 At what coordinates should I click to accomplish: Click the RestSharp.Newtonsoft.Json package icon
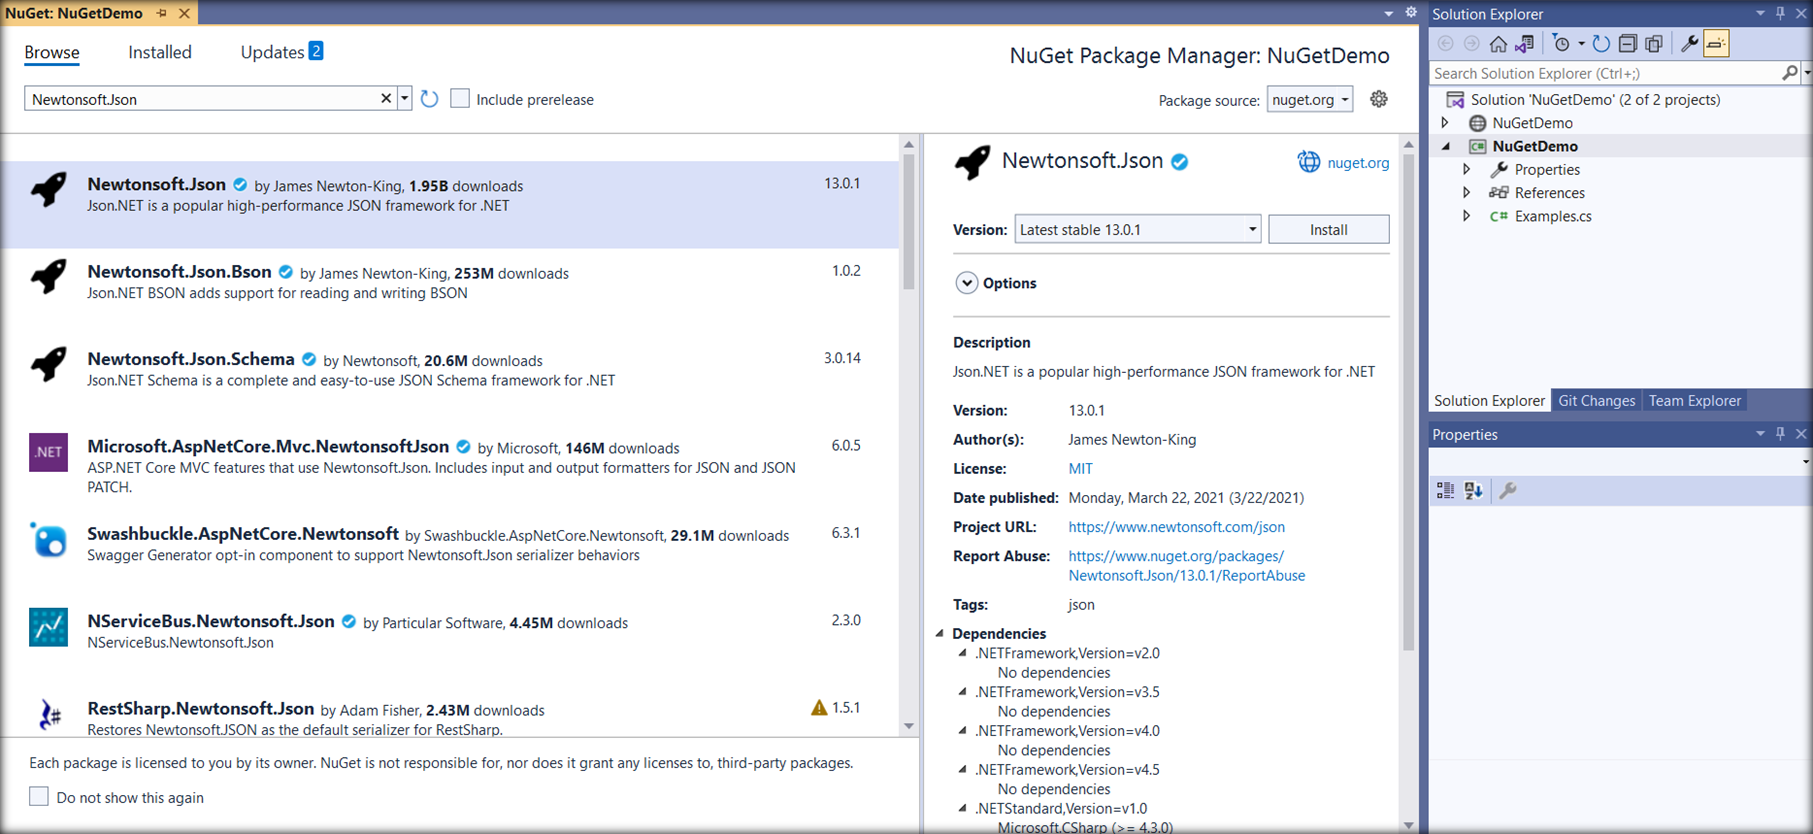[x=49, y=714]
